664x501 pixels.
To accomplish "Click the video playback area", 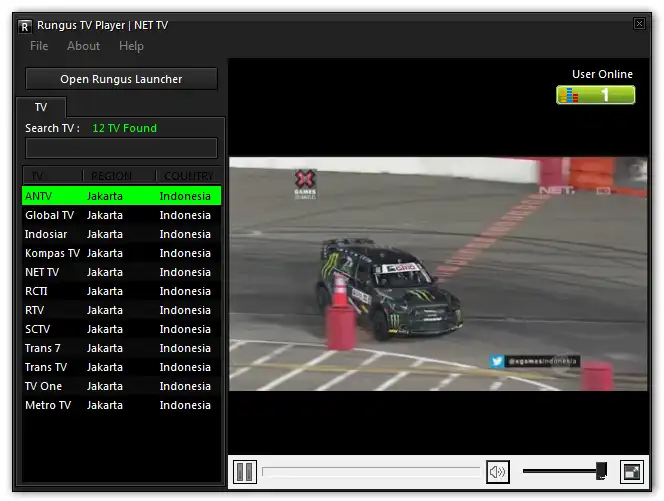I will (x=438, y=274).
